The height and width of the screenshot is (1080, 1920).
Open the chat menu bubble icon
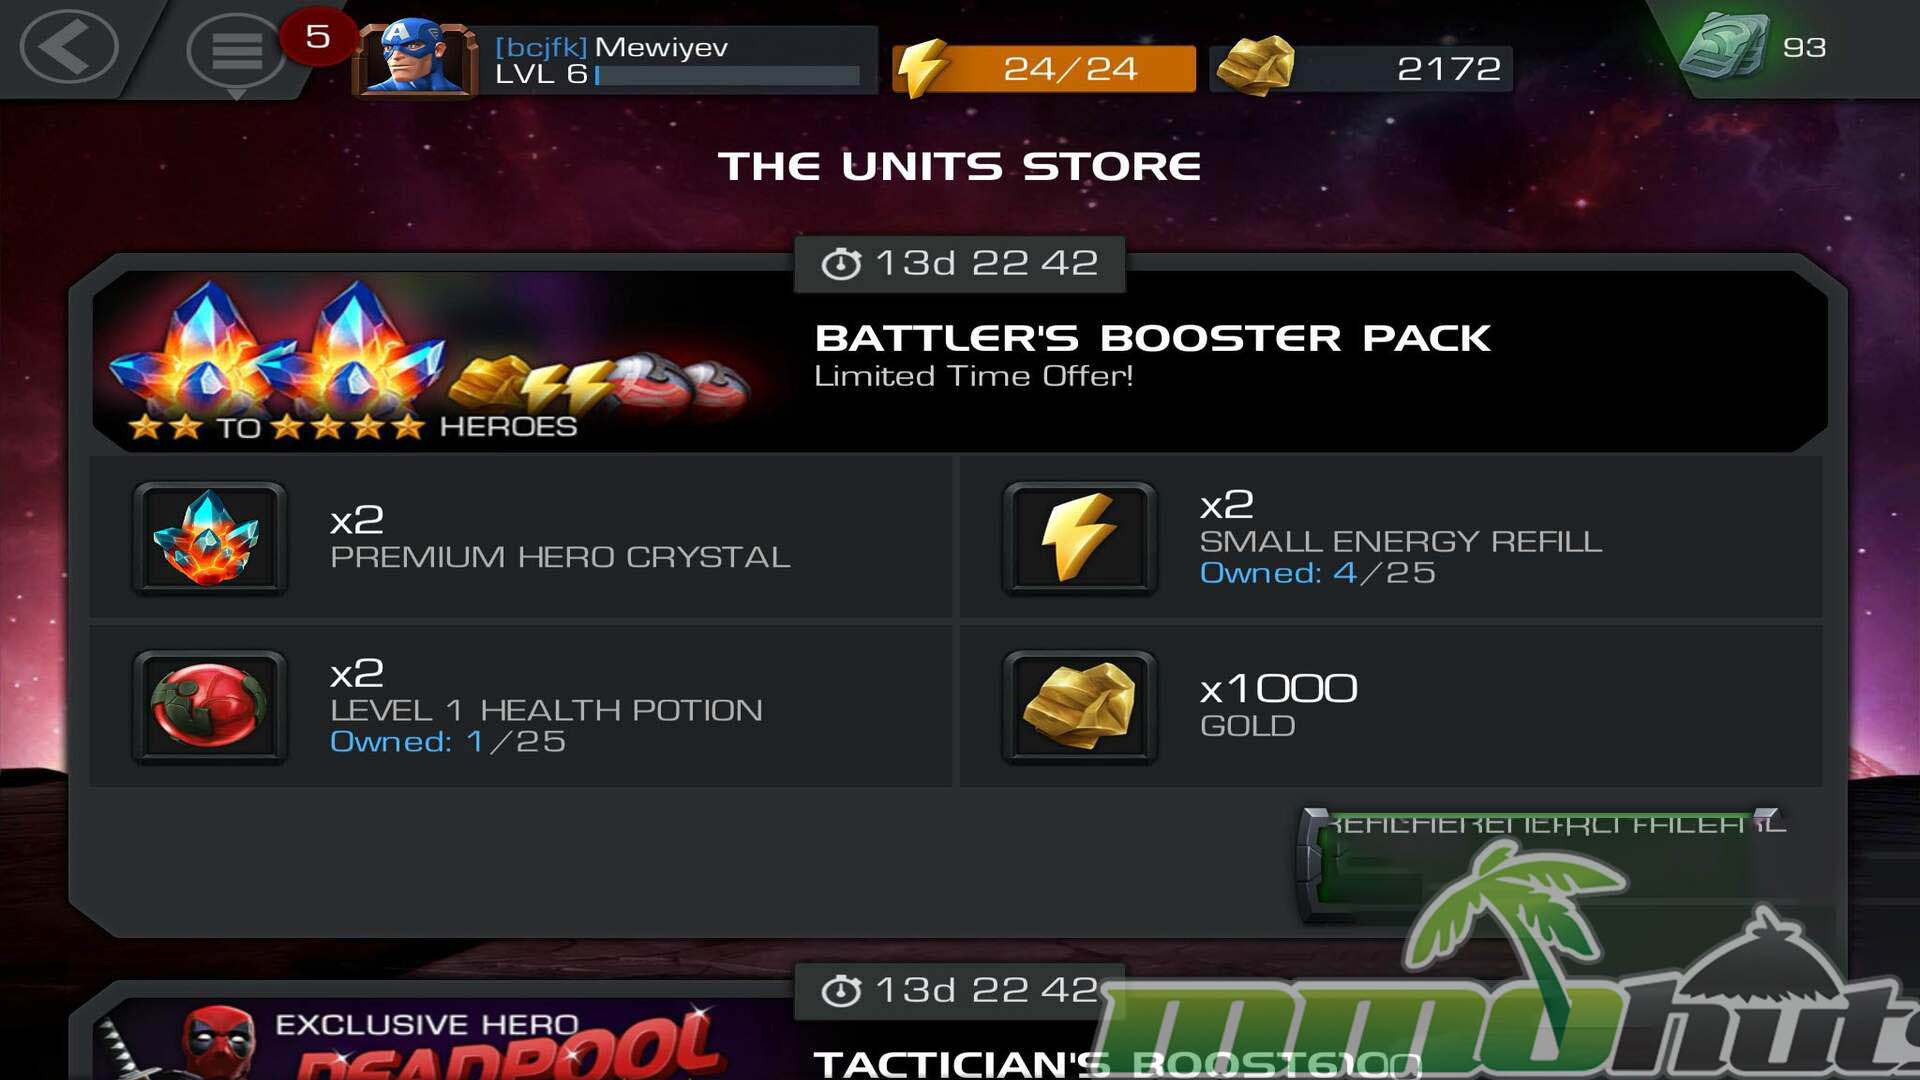click(x=236, y=52)
